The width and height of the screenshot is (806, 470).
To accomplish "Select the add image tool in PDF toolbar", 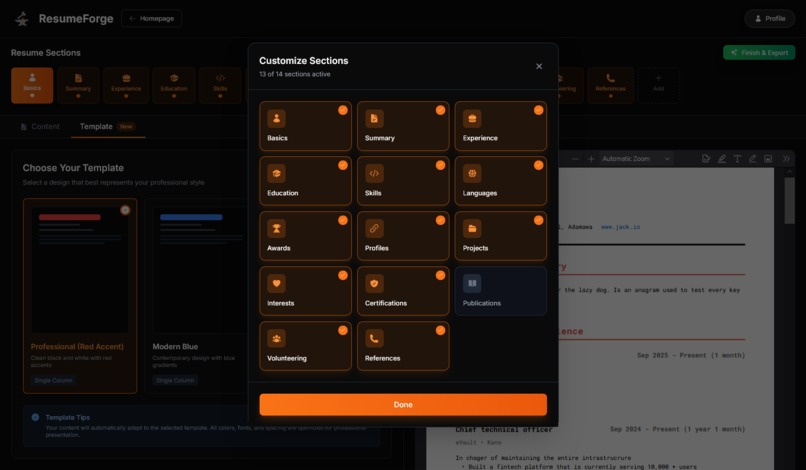I will point(768,159).
